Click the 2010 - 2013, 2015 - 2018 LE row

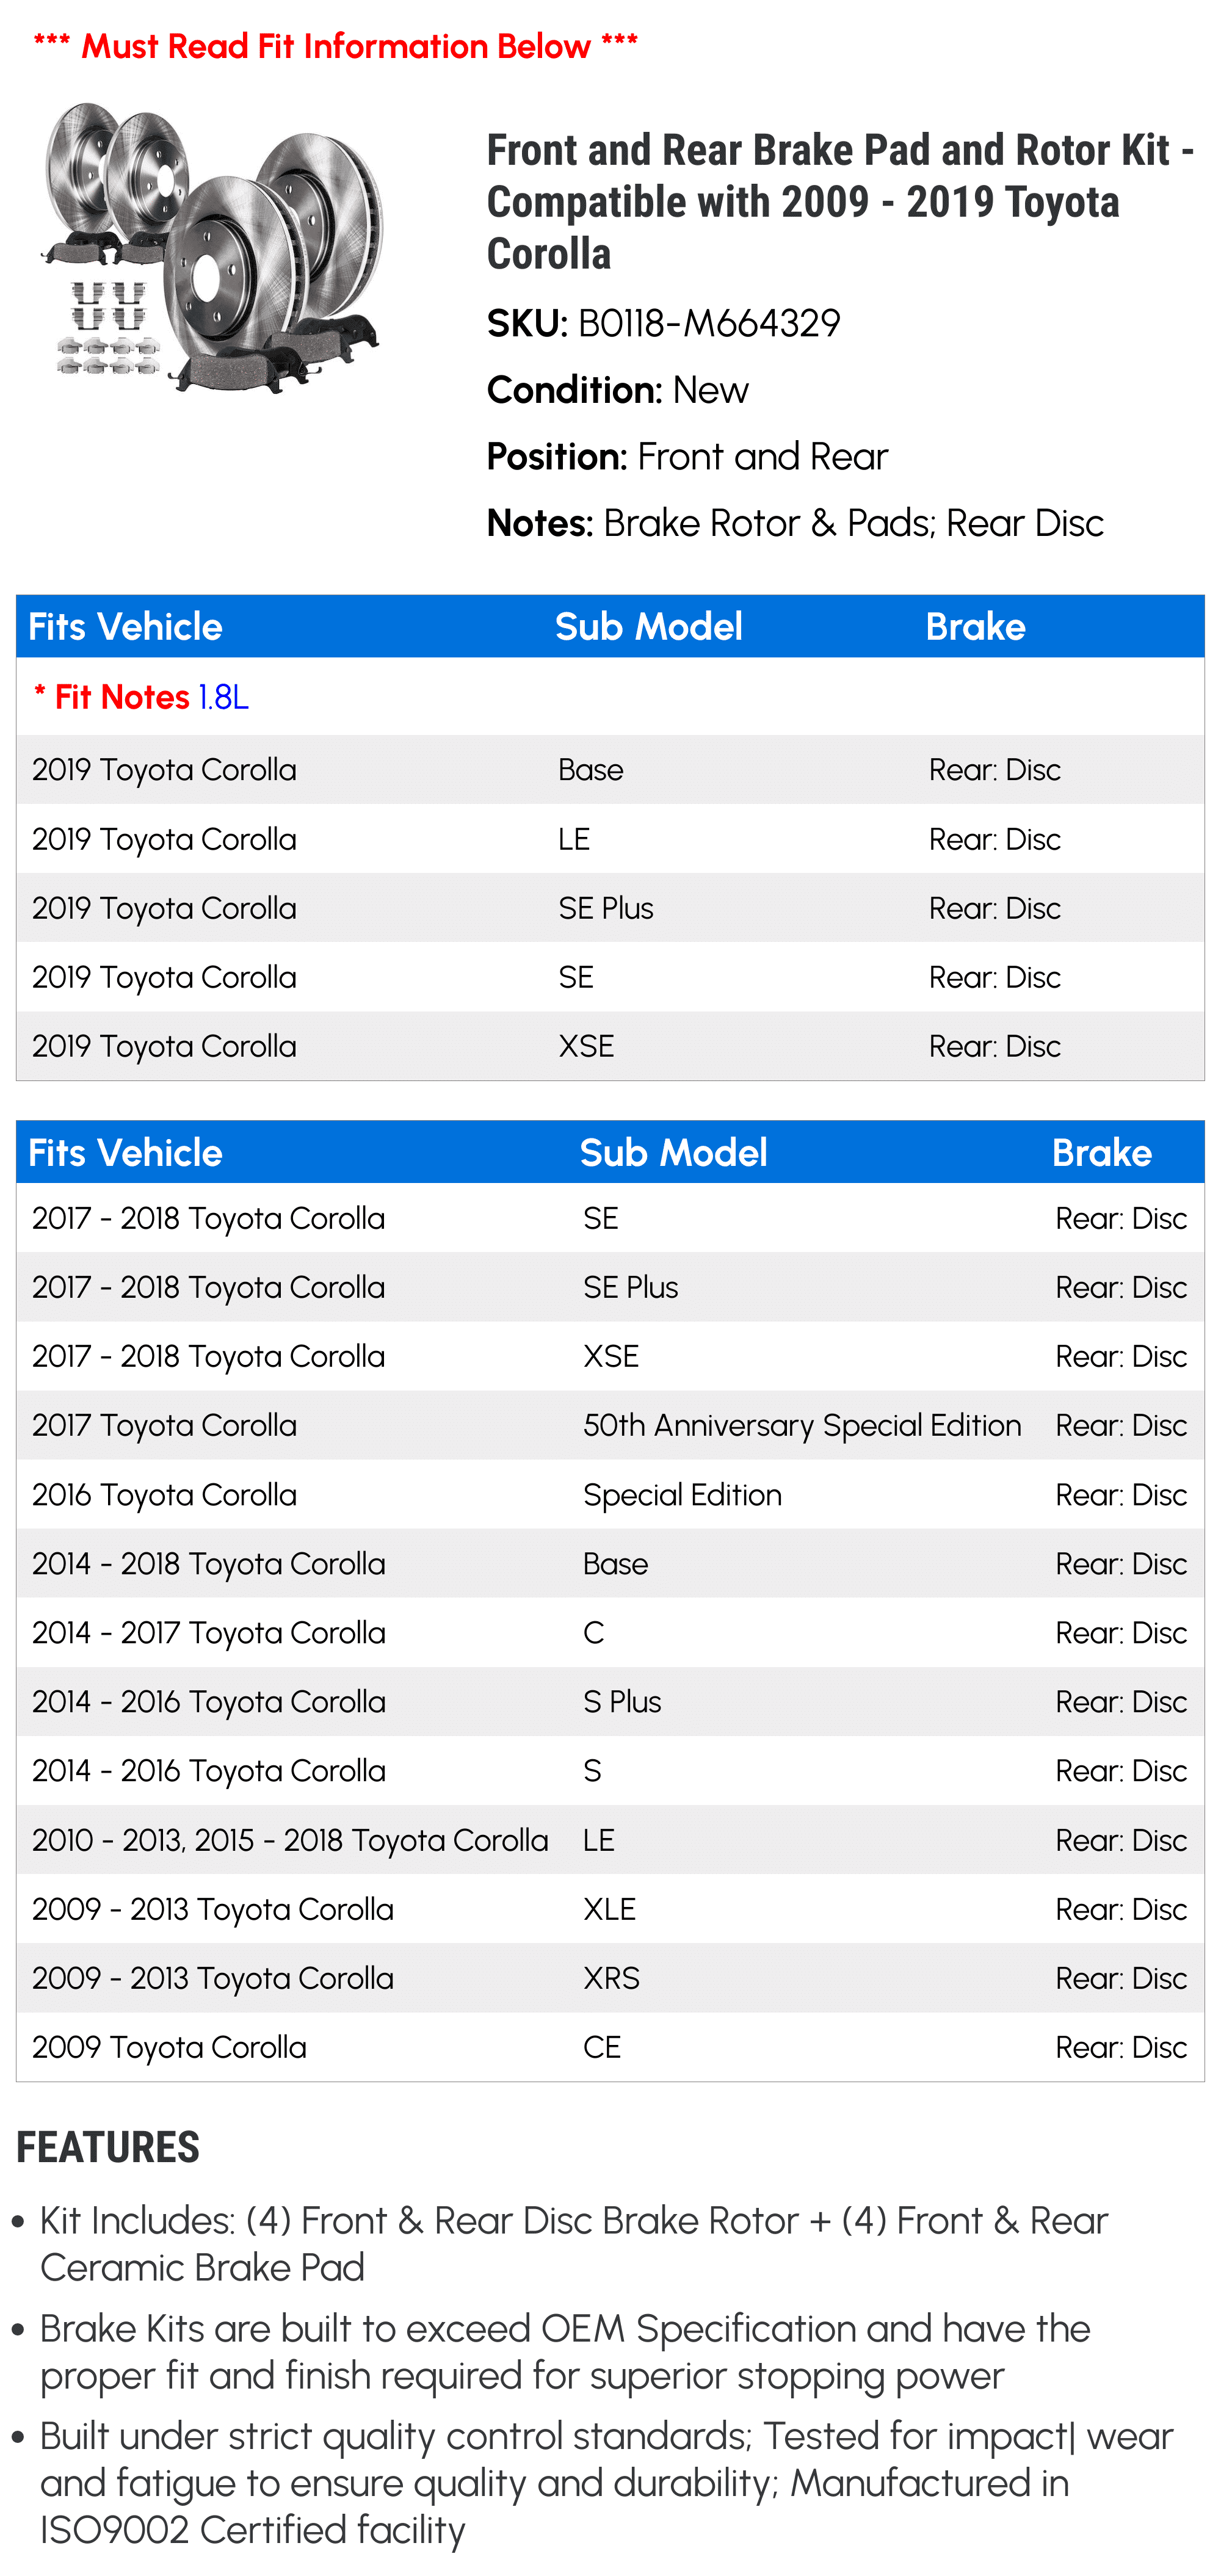click(x=610, y=1840)
